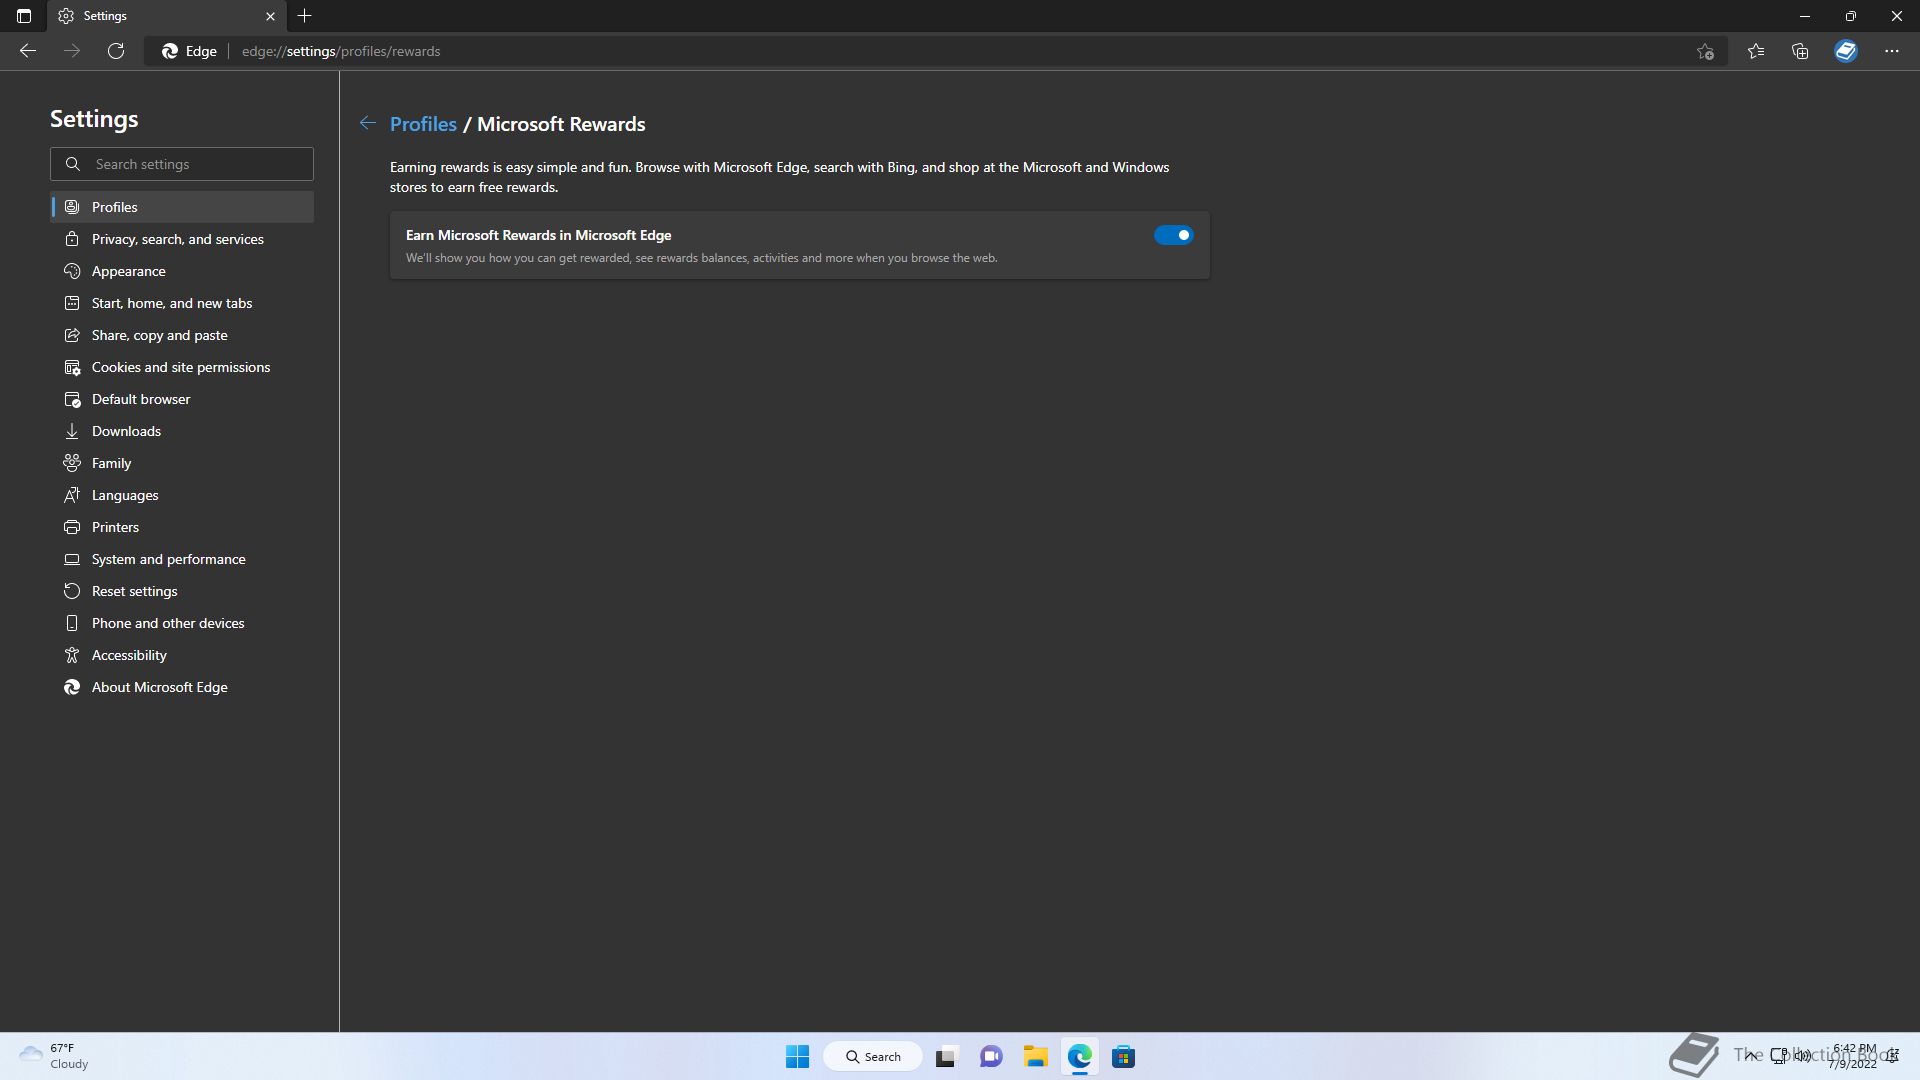The image size is (1920, 1080).
Task: Open Downloads settings
Action: click(x=182, y=431)
